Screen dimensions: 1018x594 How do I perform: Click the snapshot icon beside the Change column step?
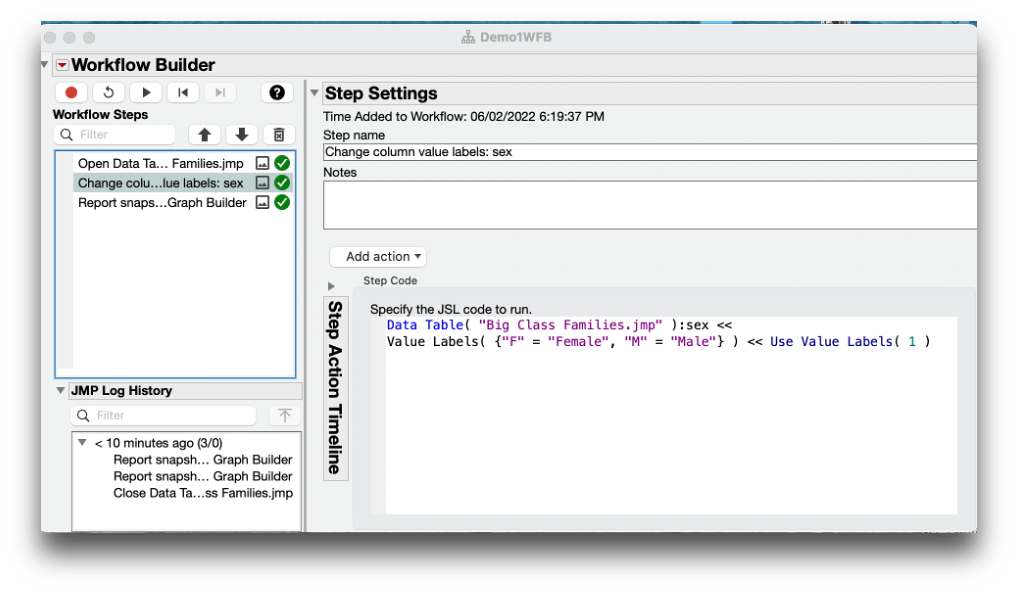pos(262,183)
